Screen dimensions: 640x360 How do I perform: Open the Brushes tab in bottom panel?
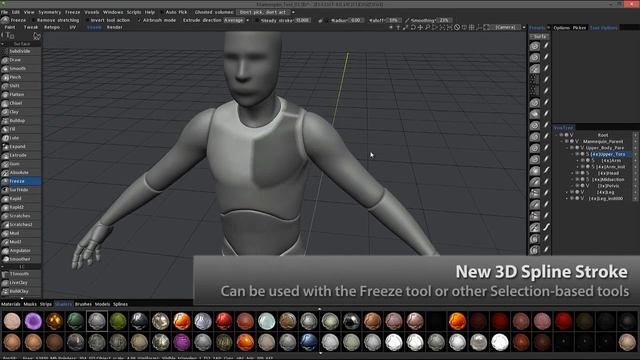click(x=83, y=304)
